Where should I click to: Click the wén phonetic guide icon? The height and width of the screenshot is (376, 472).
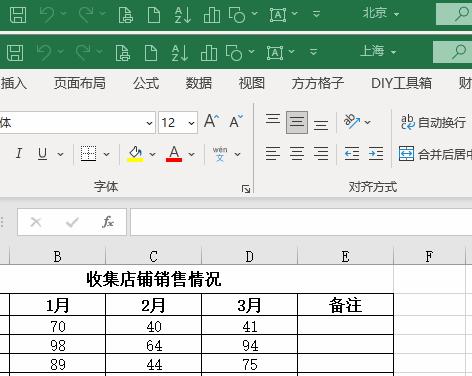tap(220, 154)
